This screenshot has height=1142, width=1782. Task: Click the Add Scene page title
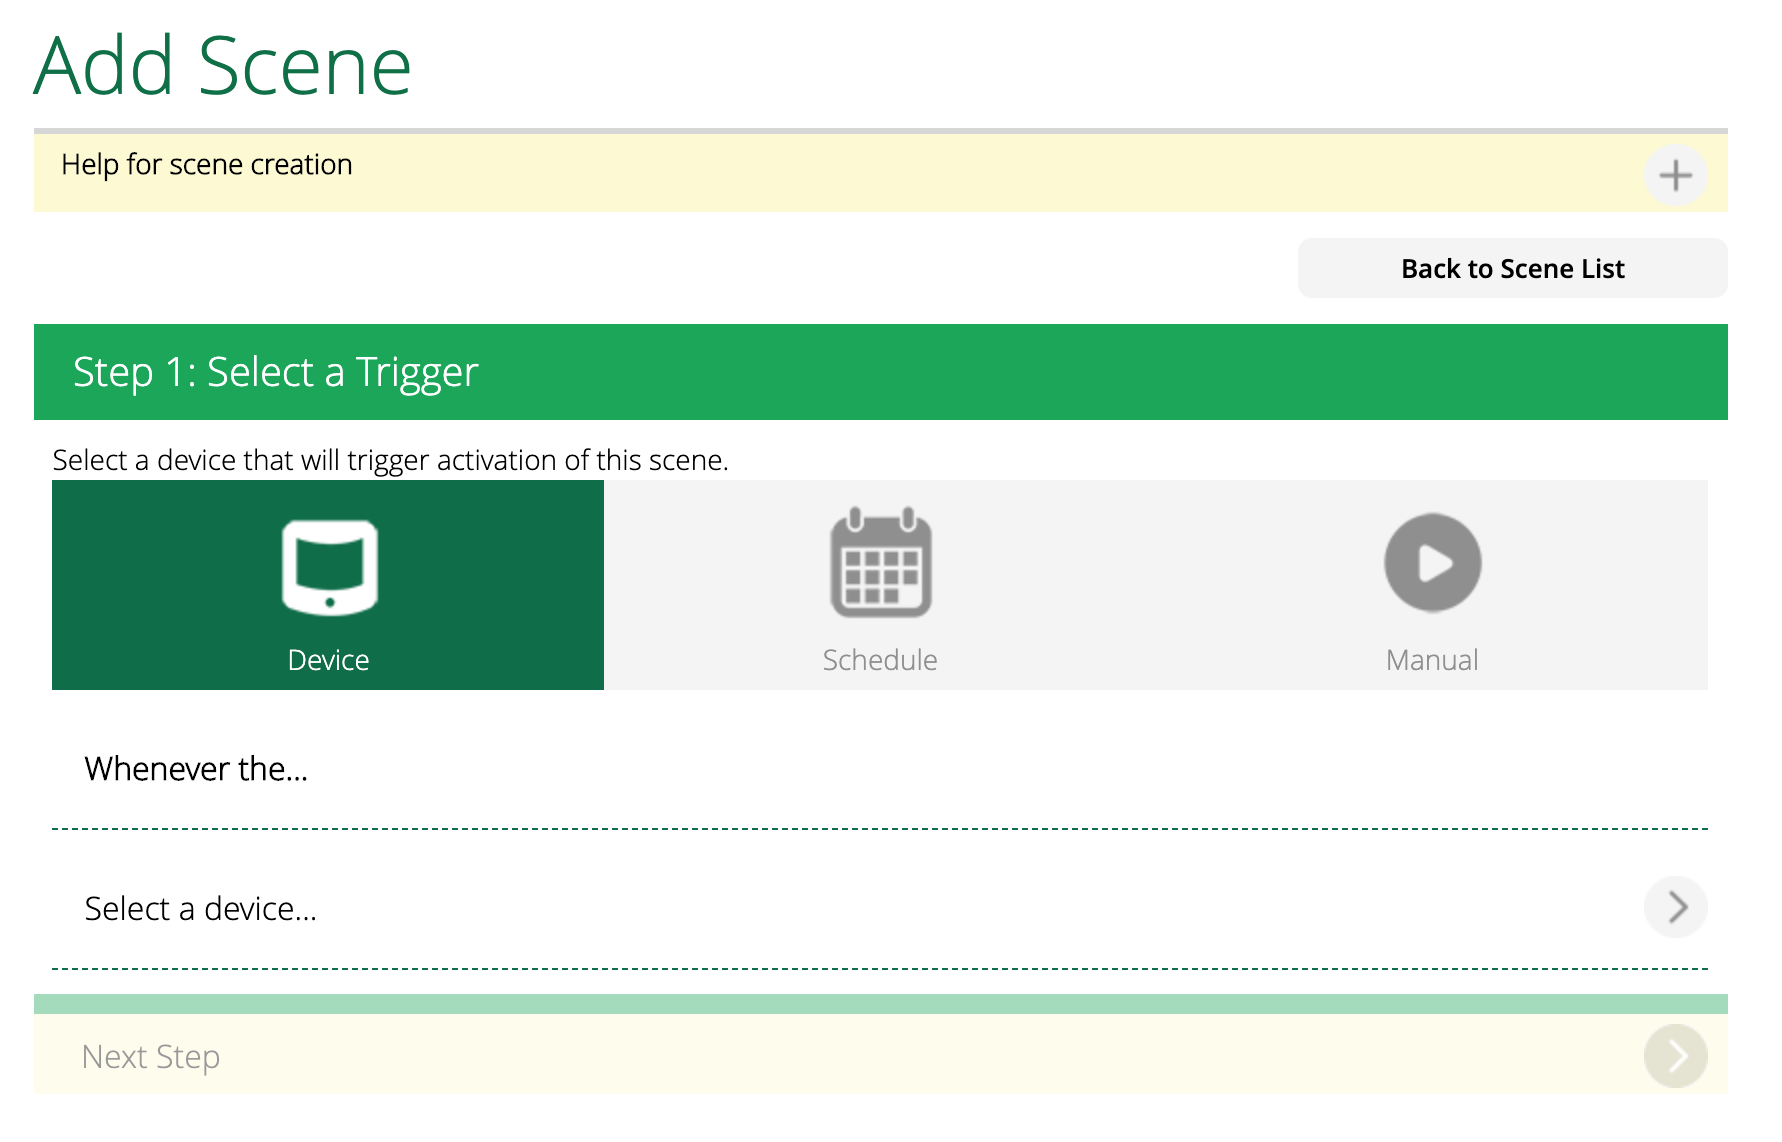point(223,66)
